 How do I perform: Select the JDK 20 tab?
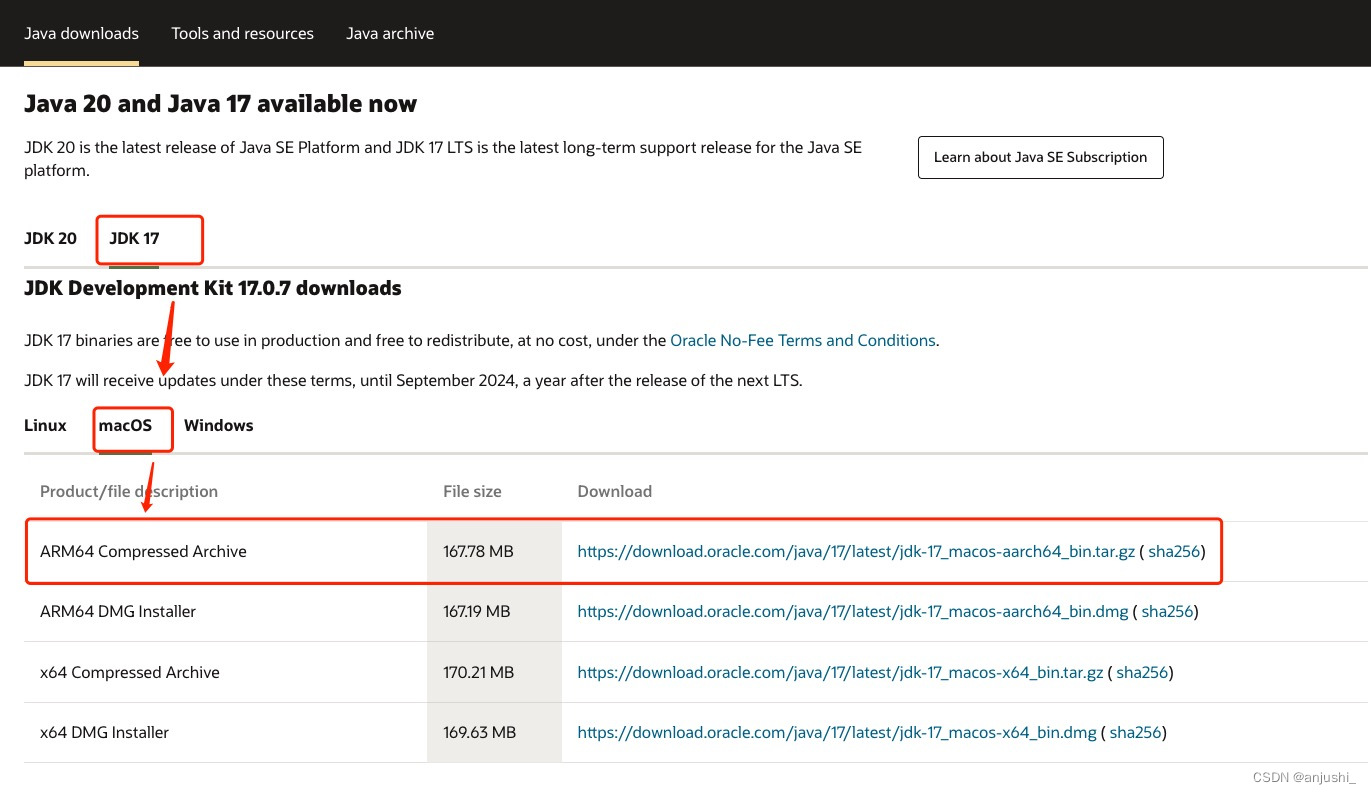50,239
